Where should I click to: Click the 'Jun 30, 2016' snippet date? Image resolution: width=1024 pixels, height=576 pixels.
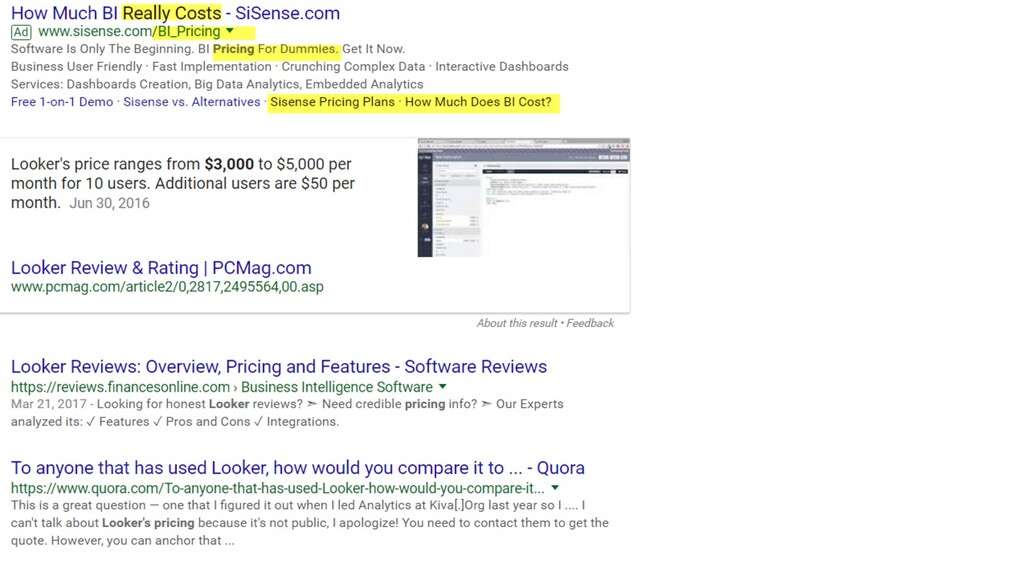pyautogui.click(x=109, y=203)
